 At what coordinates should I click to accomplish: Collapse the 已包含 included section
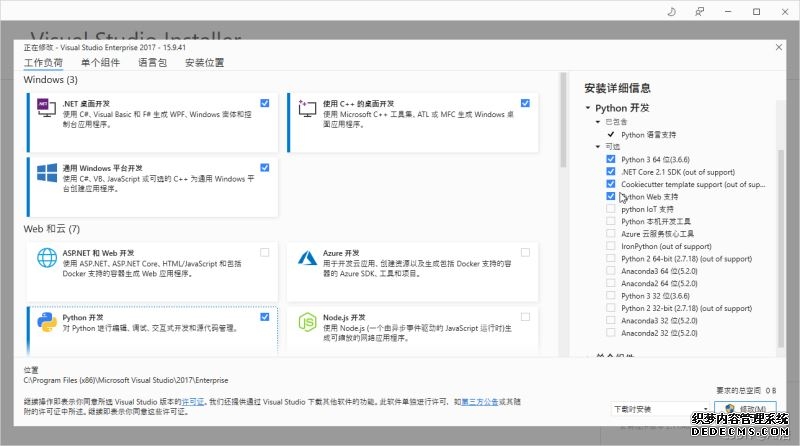[x=598, y=121]
